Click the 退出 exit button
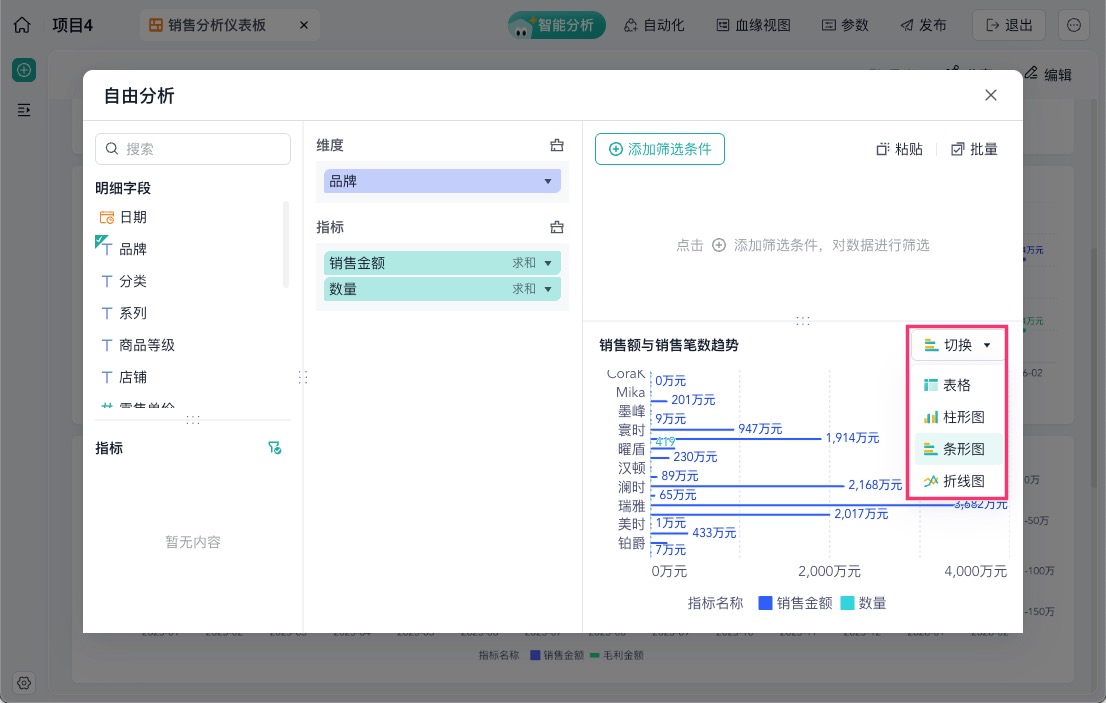Image resolution: width=1106 pixels, height=703 pixels. 1009,25
